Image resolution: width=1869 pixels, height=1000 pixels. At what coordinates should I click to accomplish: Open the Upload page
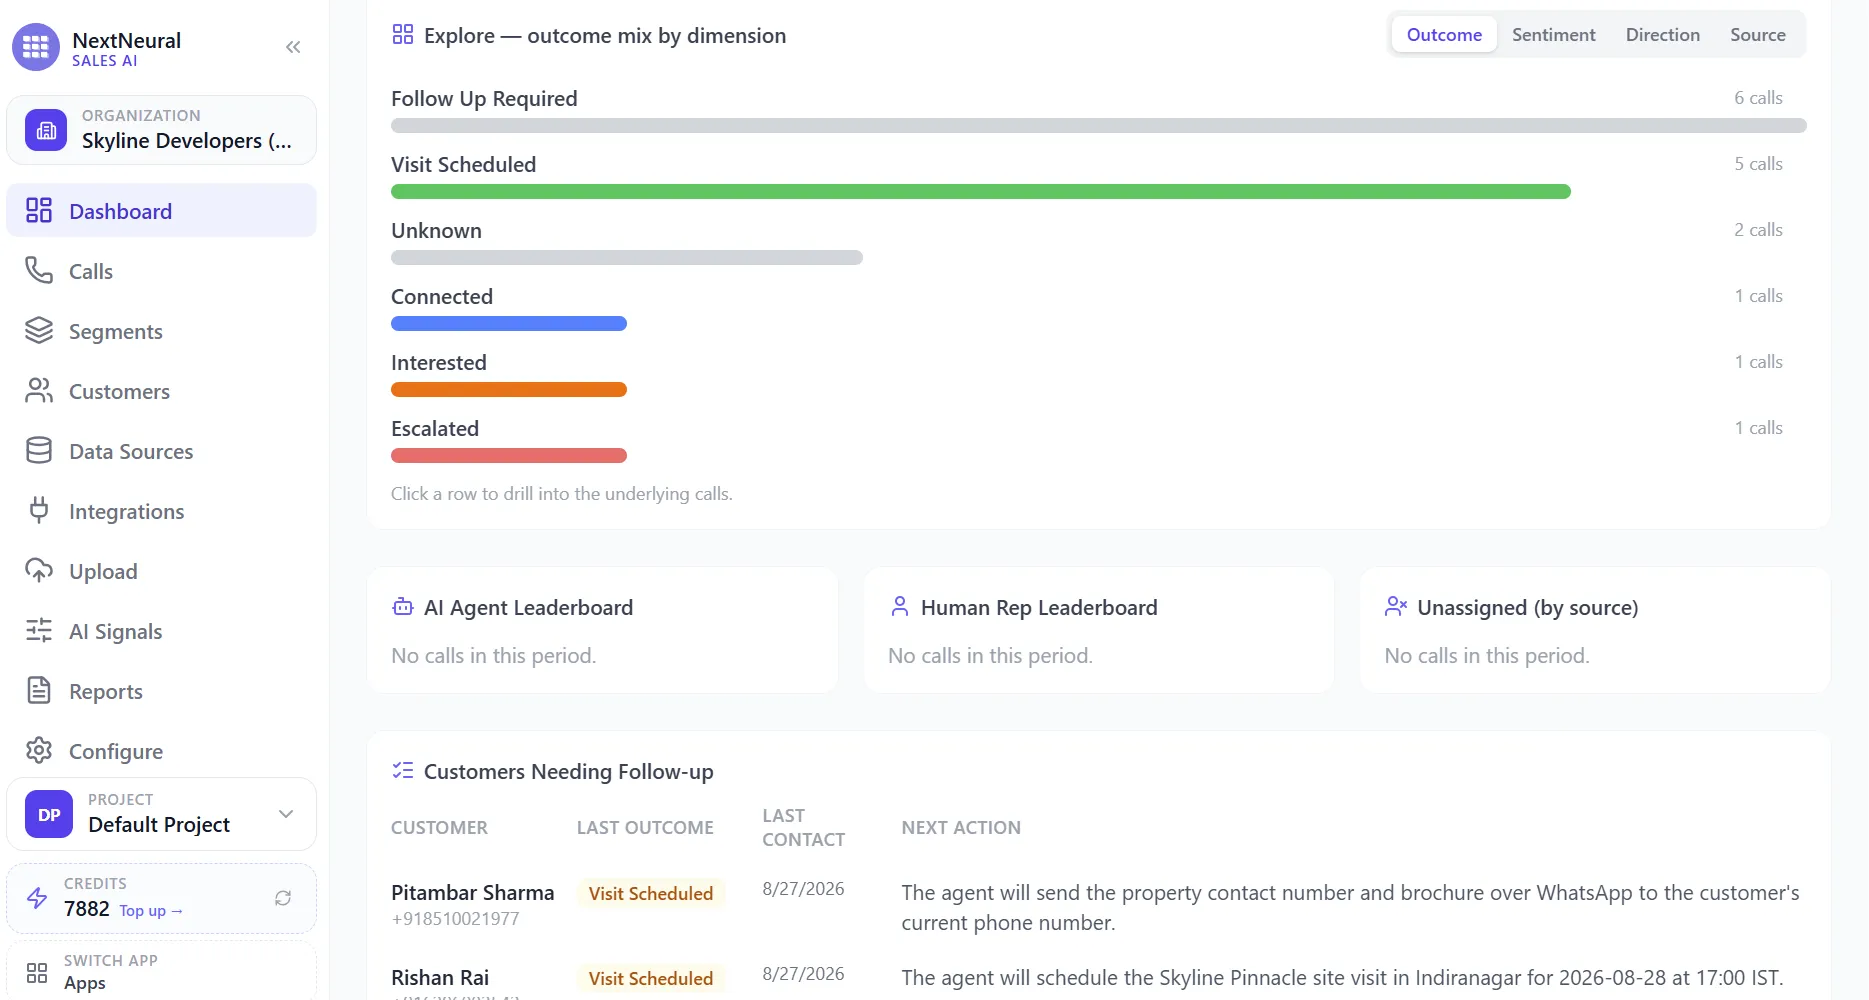161,570
